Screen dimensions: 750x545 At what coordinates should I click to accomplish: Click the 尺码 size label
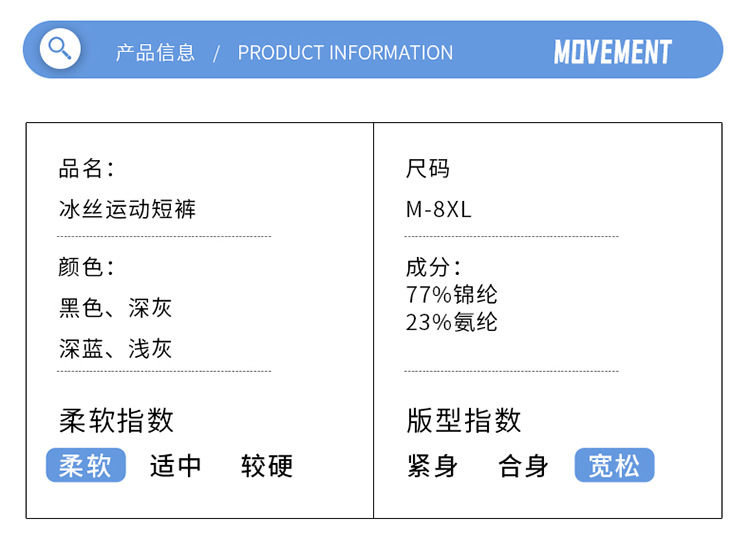pyautogui.click(x=428, y=169)
